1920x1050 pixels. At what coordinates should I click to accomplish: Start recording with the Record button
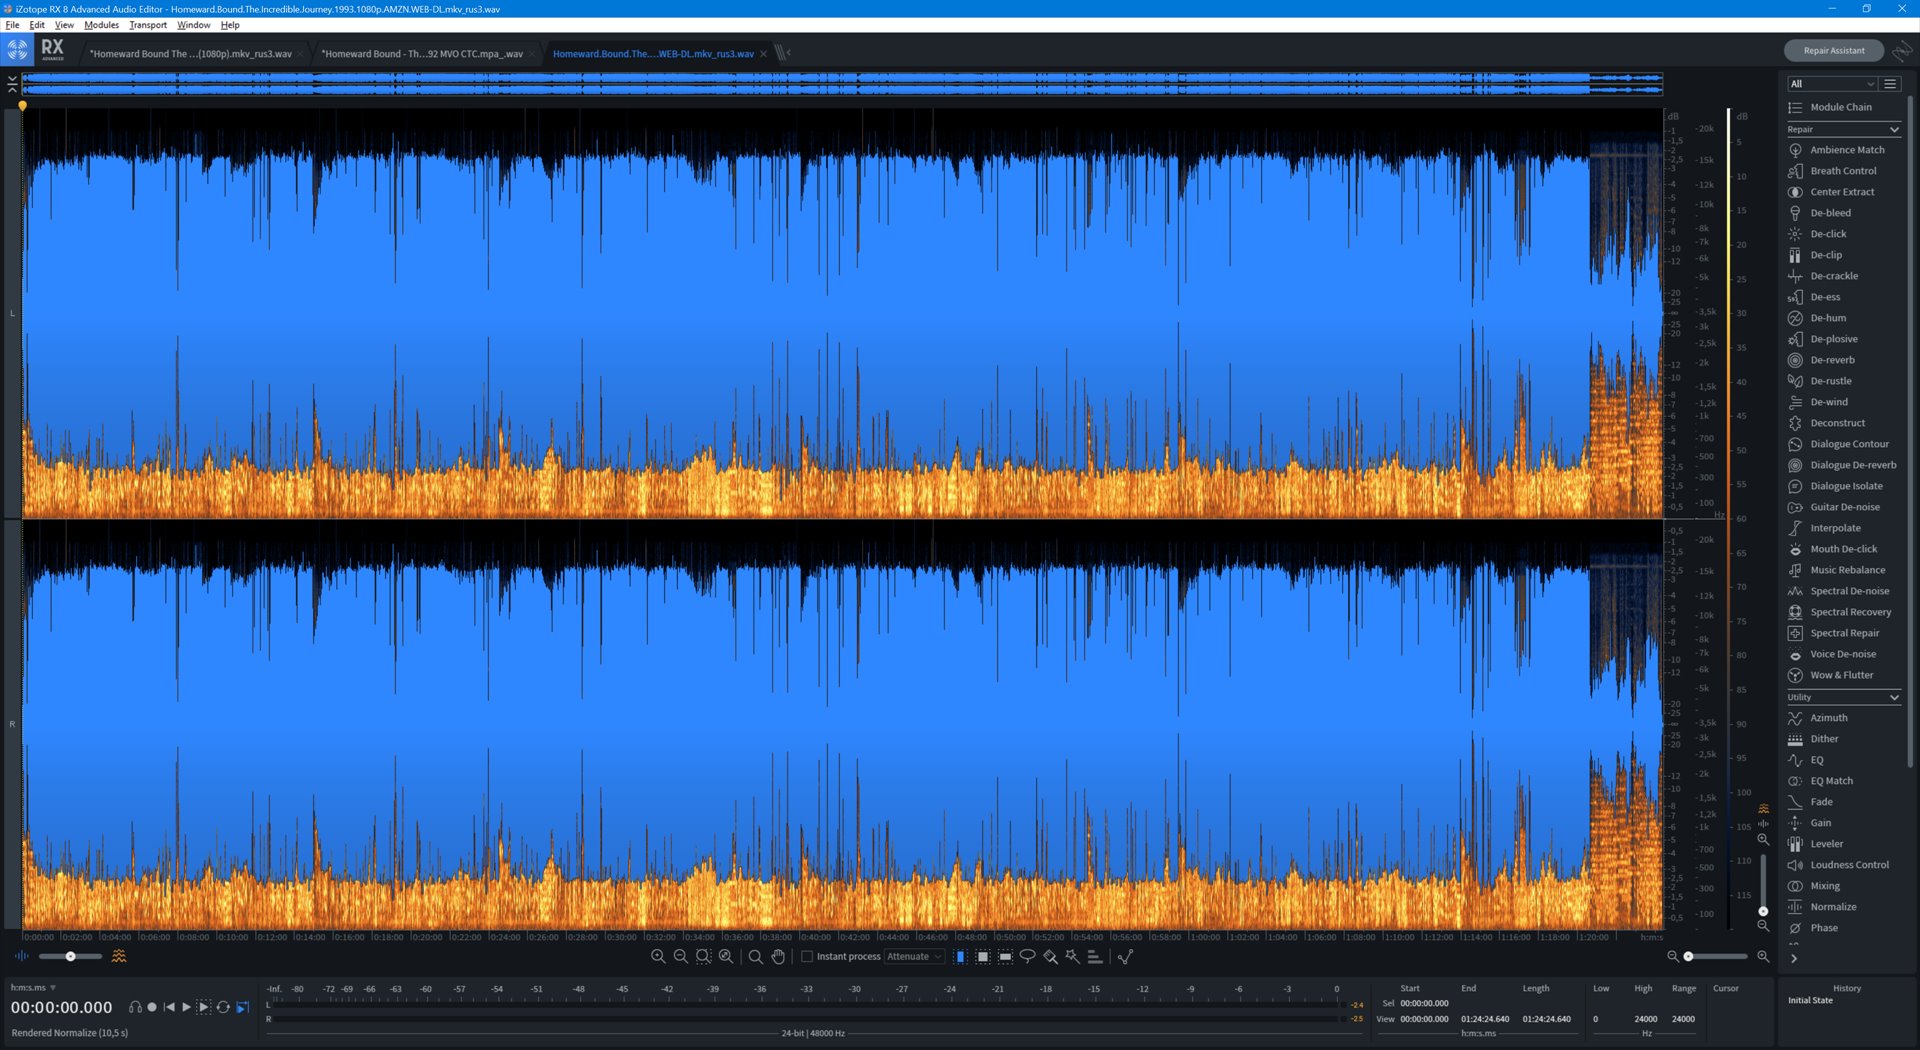point(152,1007)
